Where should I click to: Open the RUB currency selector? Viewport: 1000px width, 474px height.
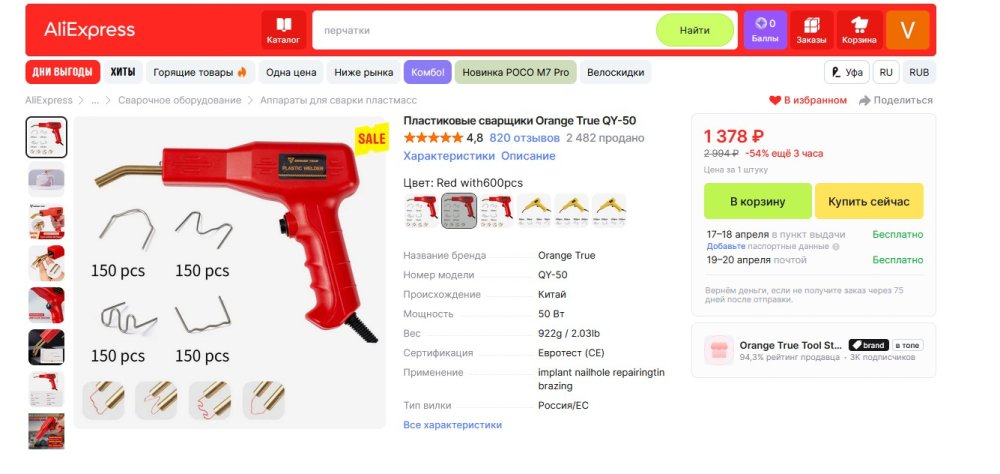(x=919, y=72)
